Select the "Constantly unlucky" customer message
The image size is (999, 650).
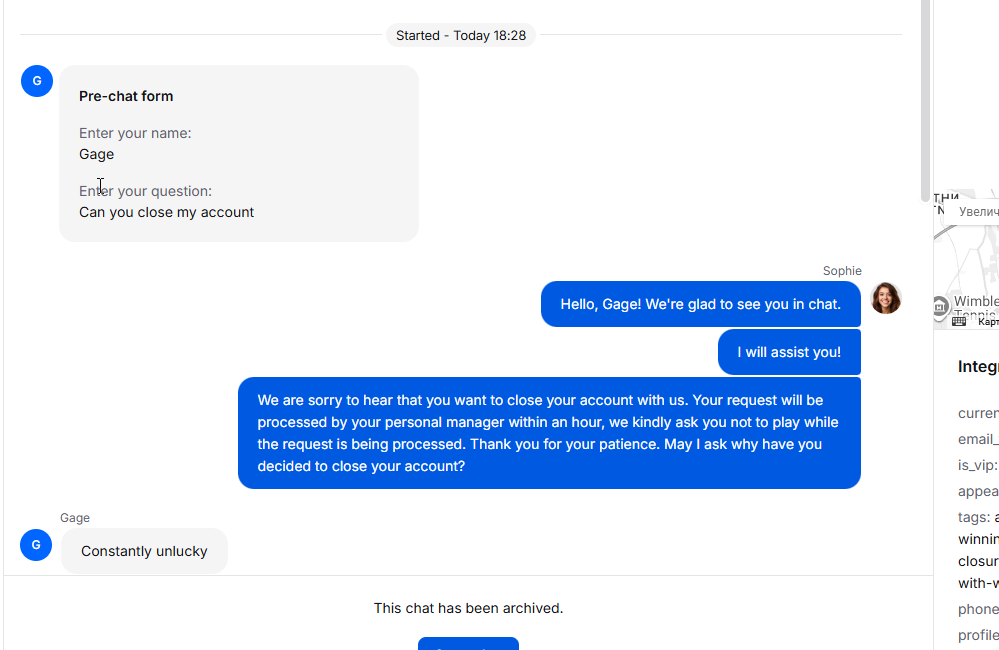coord(144,551)
